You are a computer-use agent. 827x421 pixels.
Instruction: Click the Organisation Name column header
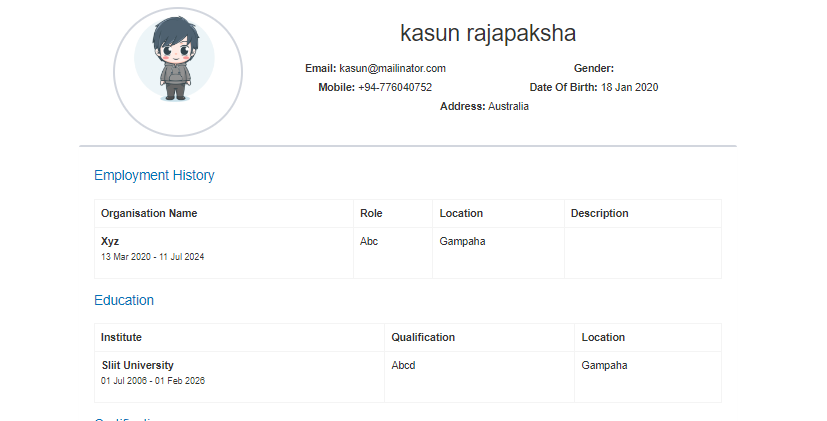point(149,213)
